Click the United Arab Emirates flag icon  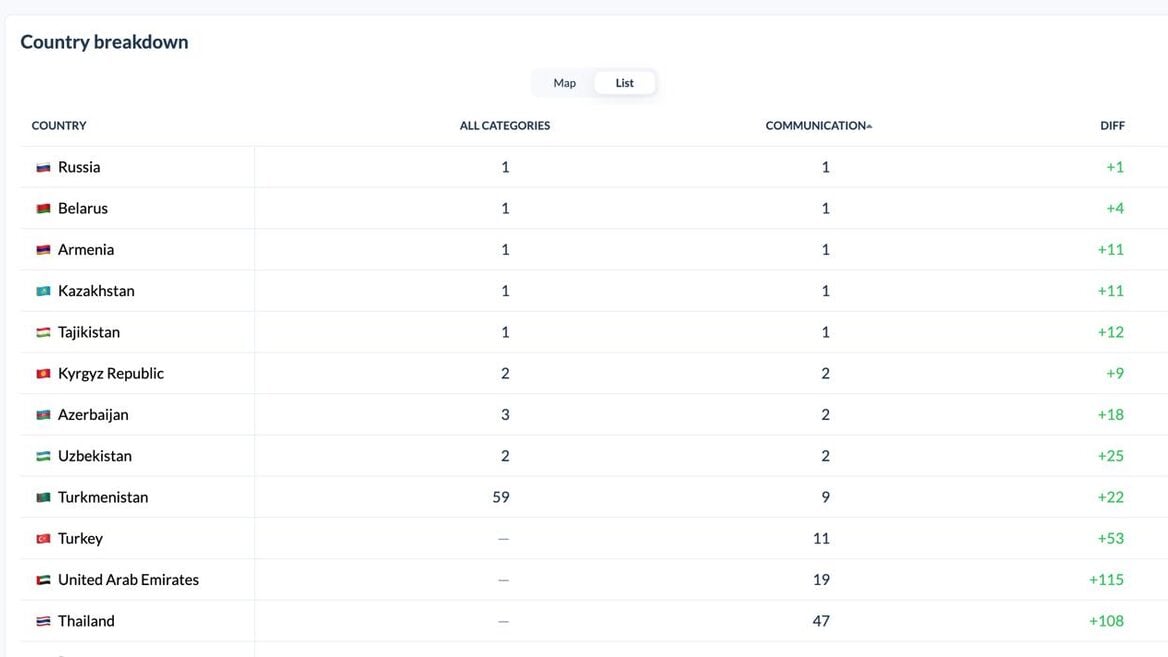[x=43, y=580]
